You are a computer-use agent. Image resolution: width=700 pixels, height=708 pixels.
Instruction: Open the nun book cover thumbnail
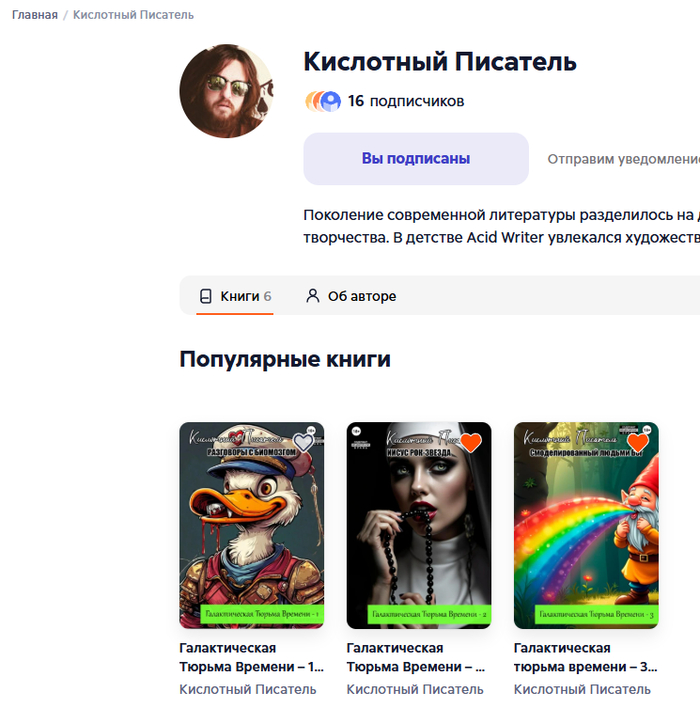[x=419, y=525]
